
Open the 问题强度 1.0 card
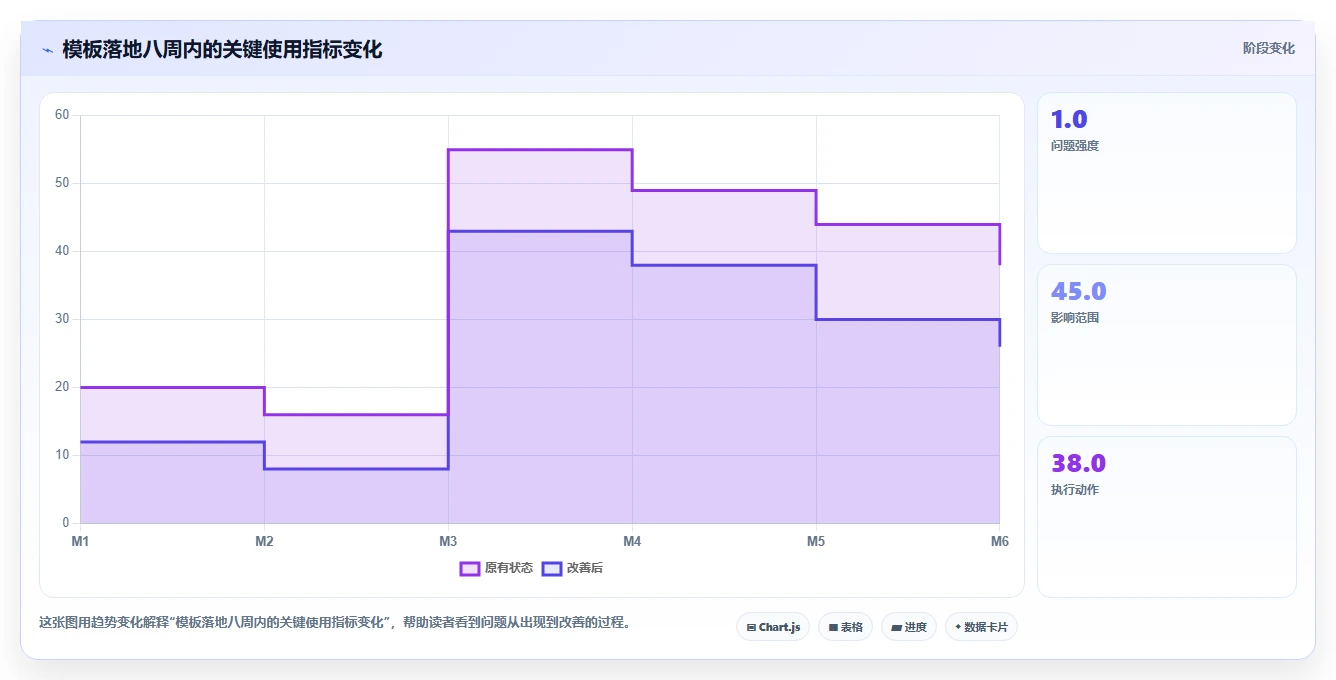tap(1167, 173)
